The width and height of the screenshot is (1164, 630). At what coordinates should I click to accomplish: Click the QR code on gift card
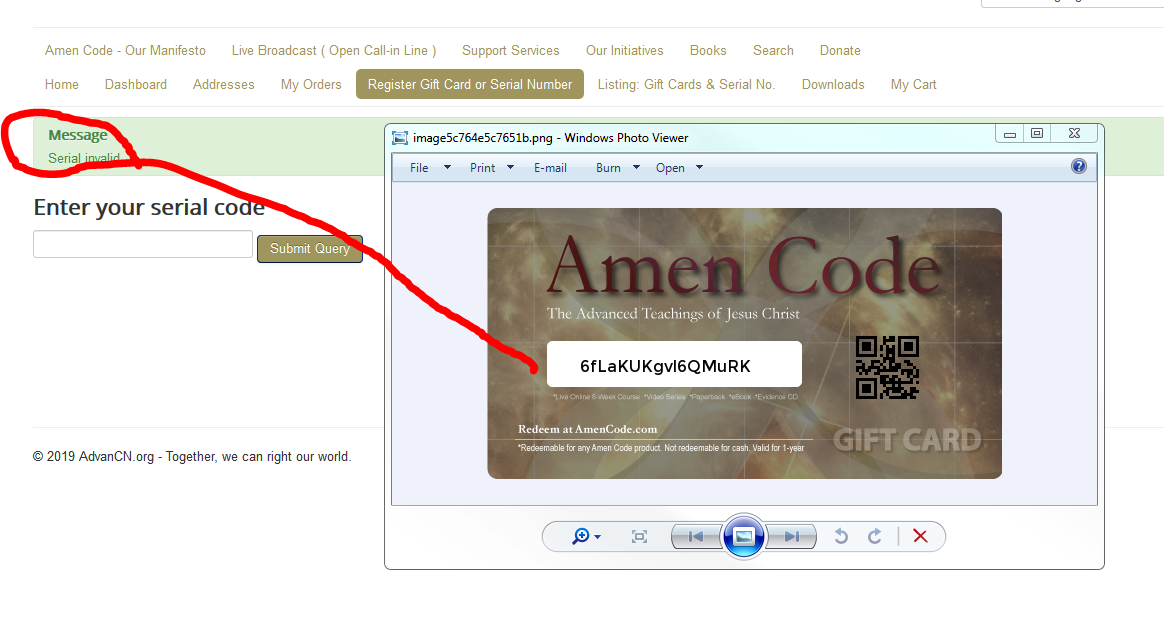point(887,367)
